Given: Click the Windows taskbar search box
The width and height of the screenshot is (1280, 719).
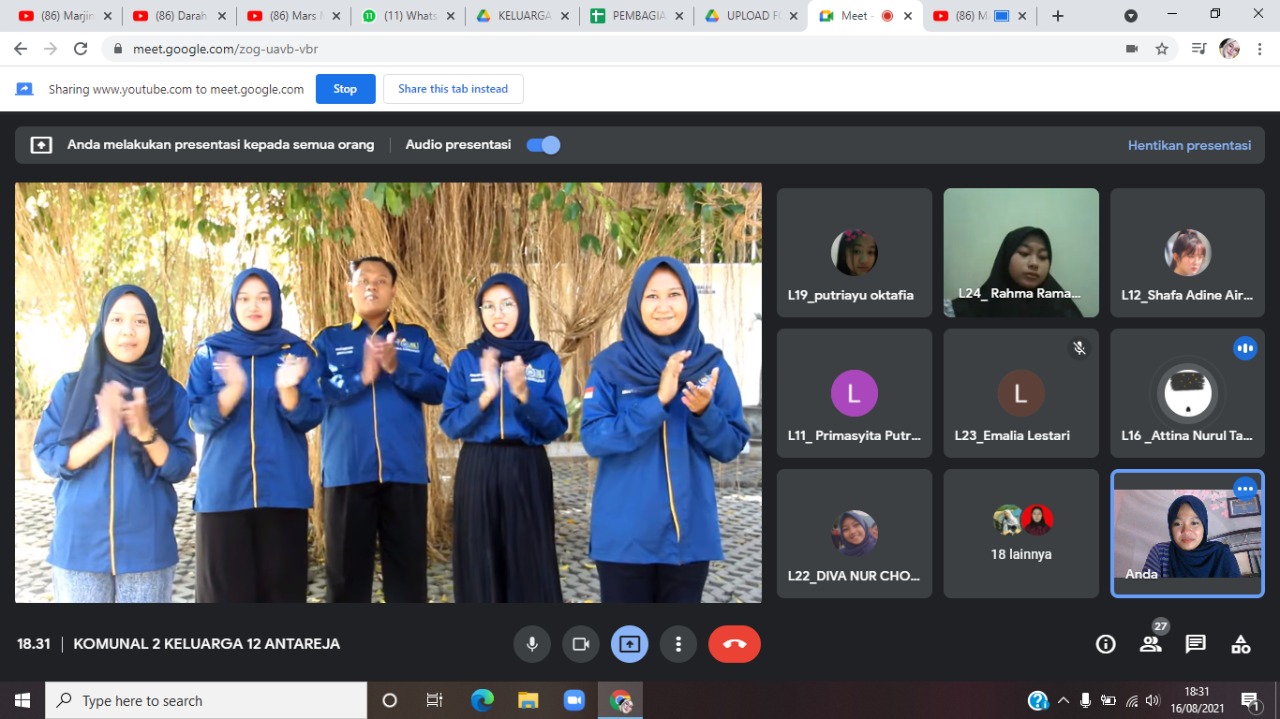Looking at the screenshot, I should pyautogui.click(x=207, y=700).
